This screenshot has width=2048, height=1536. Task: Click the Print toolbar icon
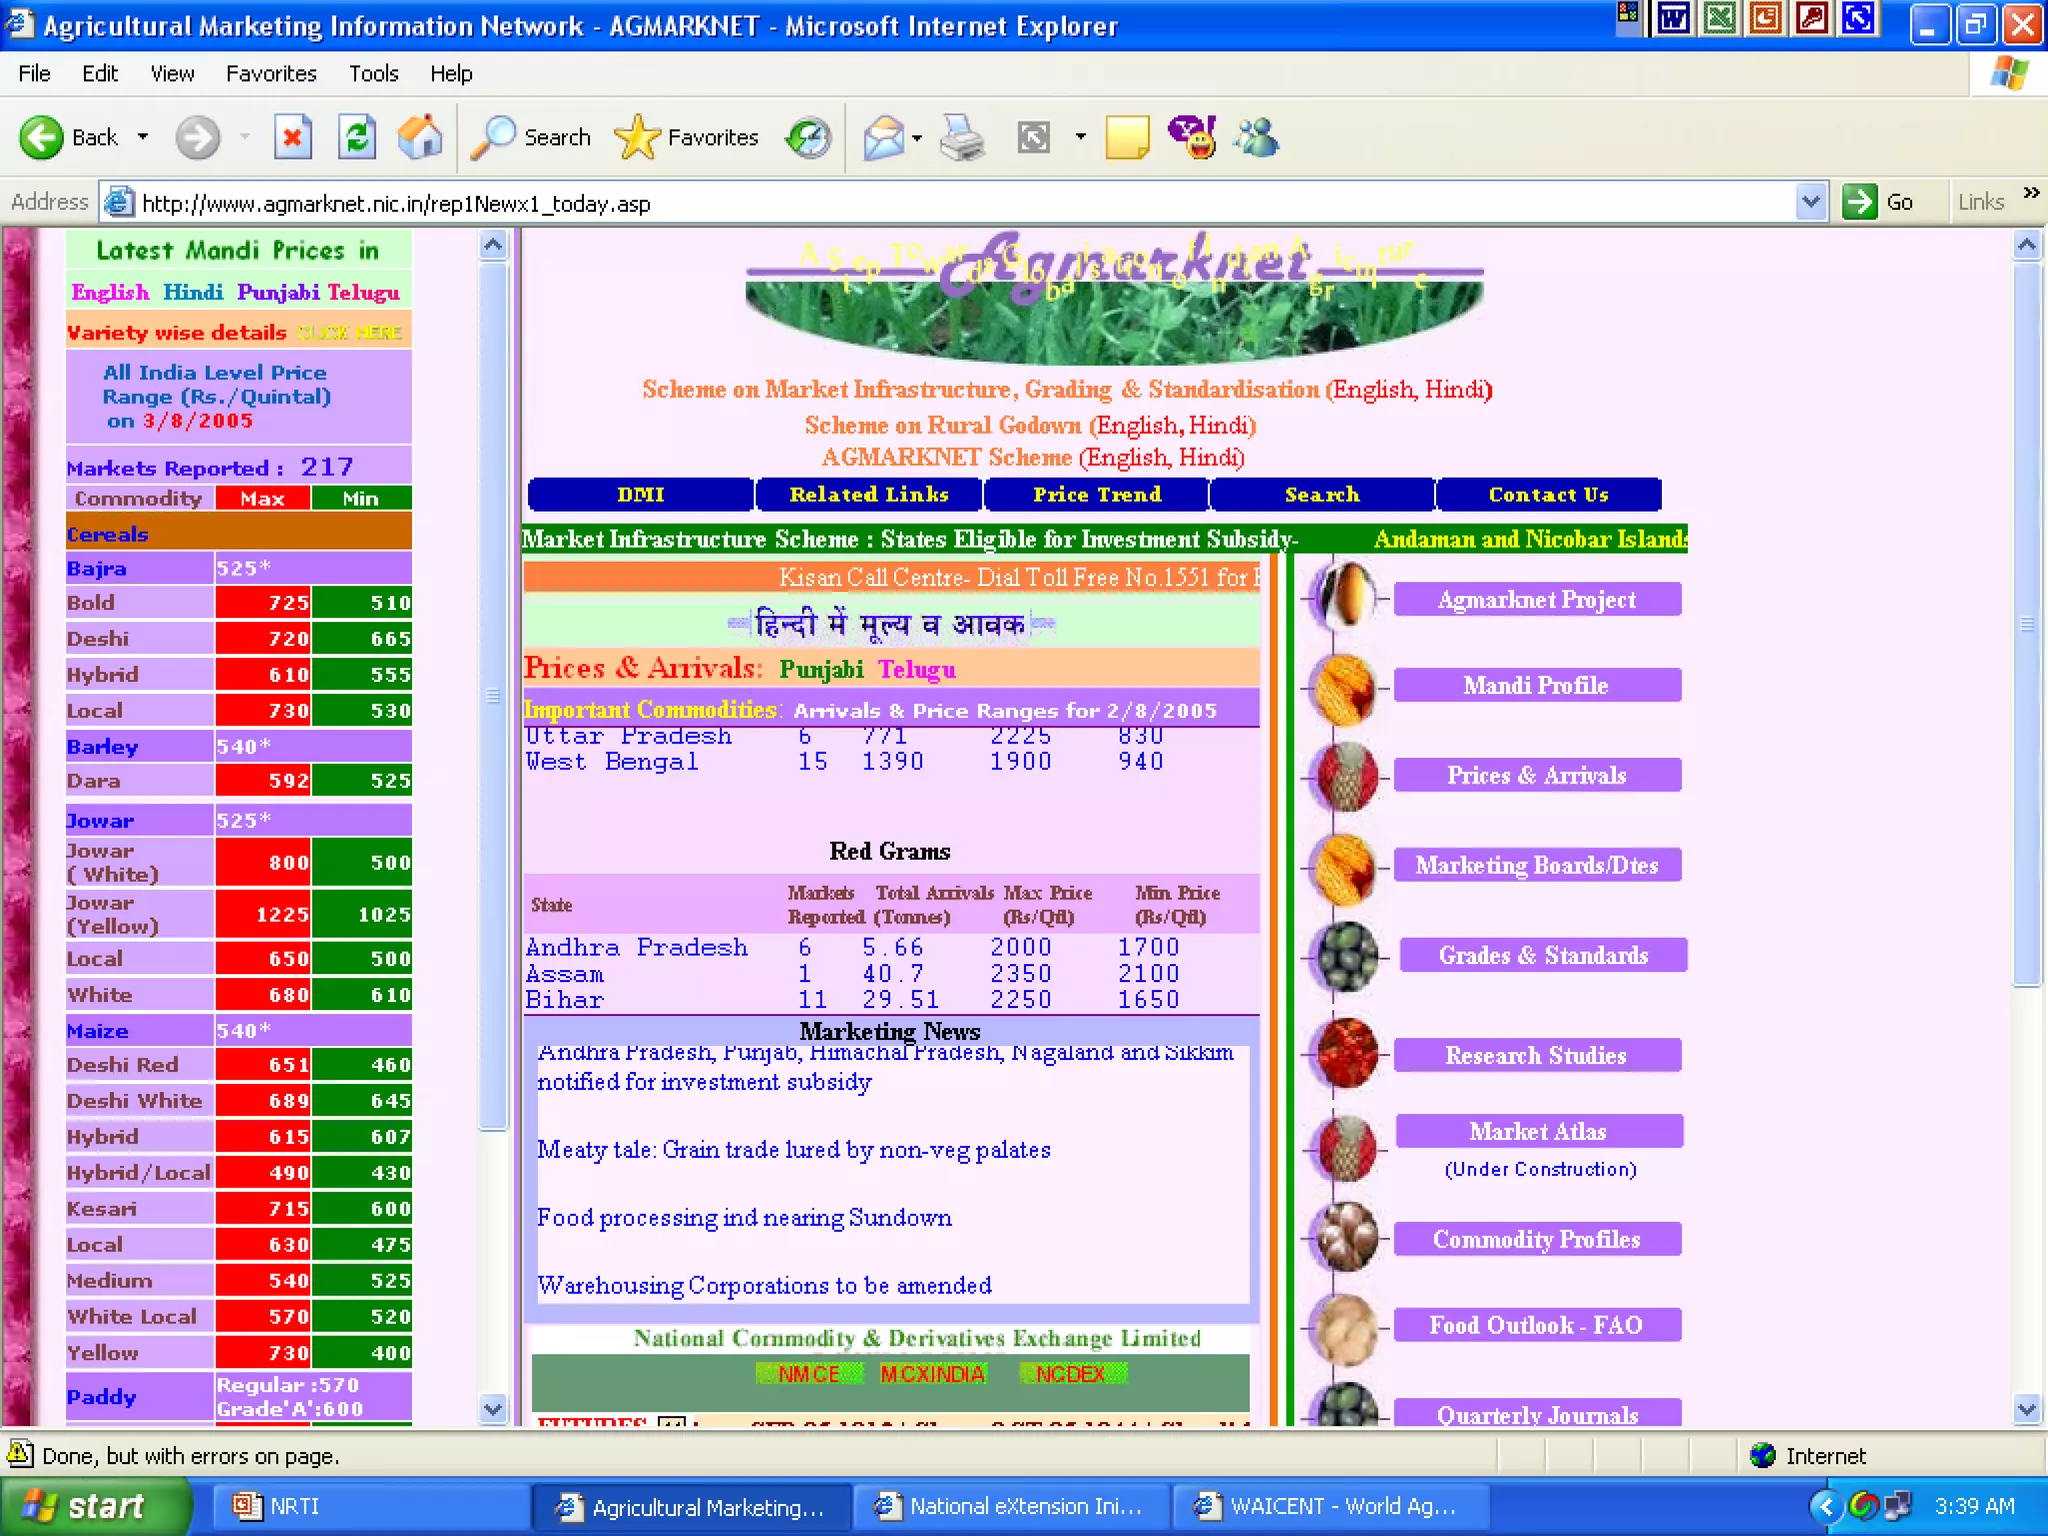coord(962,137)
